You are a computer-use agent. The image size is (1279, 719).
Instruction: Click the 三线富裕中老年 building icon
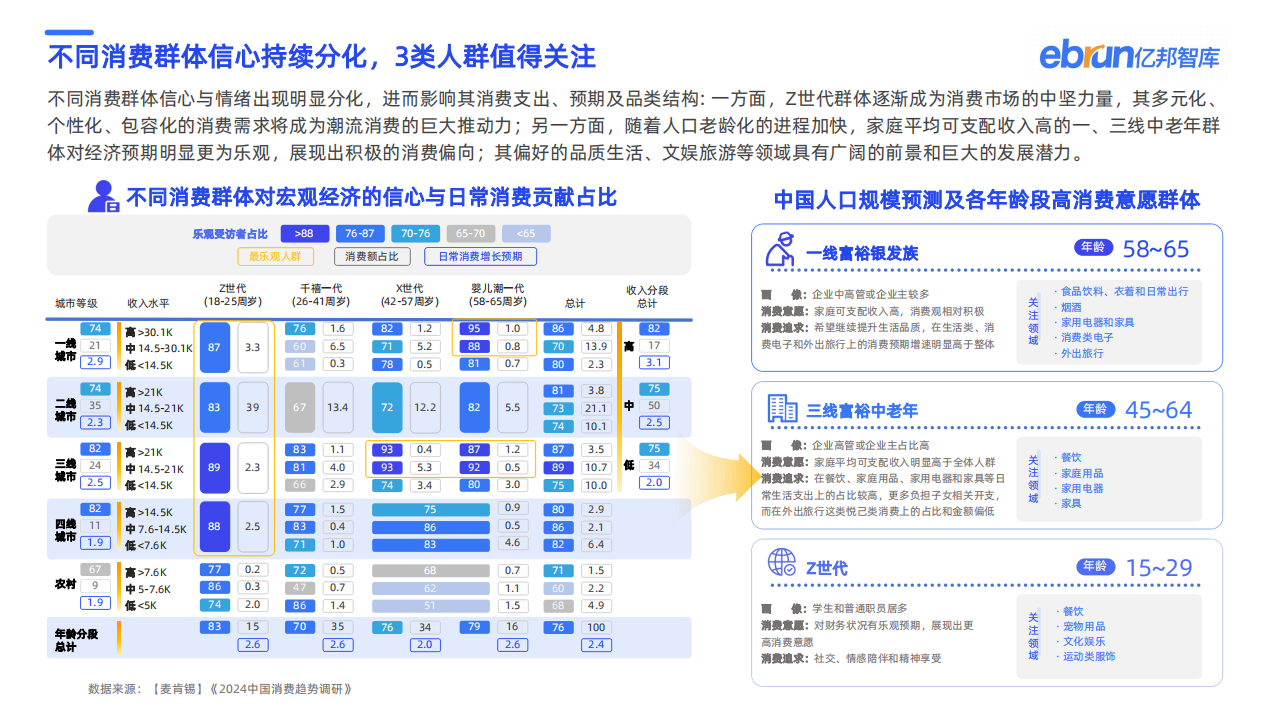pyautogui.click(x=781, y=408)
